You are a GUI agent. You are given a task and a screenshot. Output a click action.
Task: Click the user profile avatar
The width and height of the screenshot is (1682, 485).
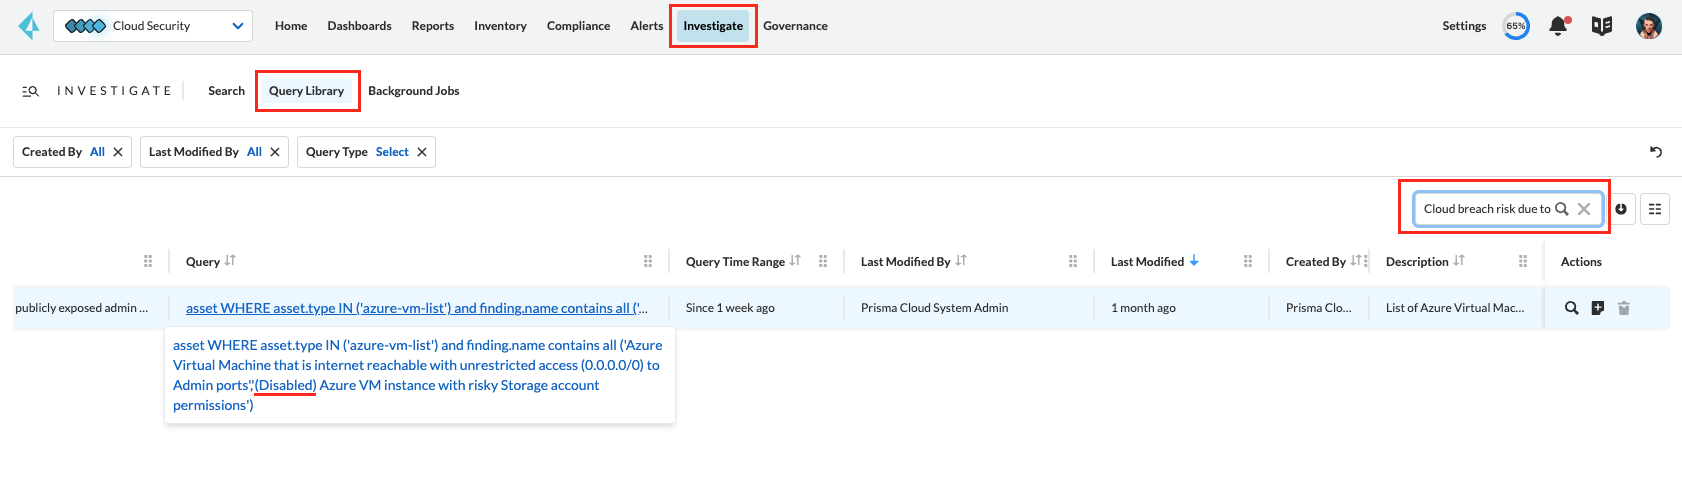(1649, 26)
